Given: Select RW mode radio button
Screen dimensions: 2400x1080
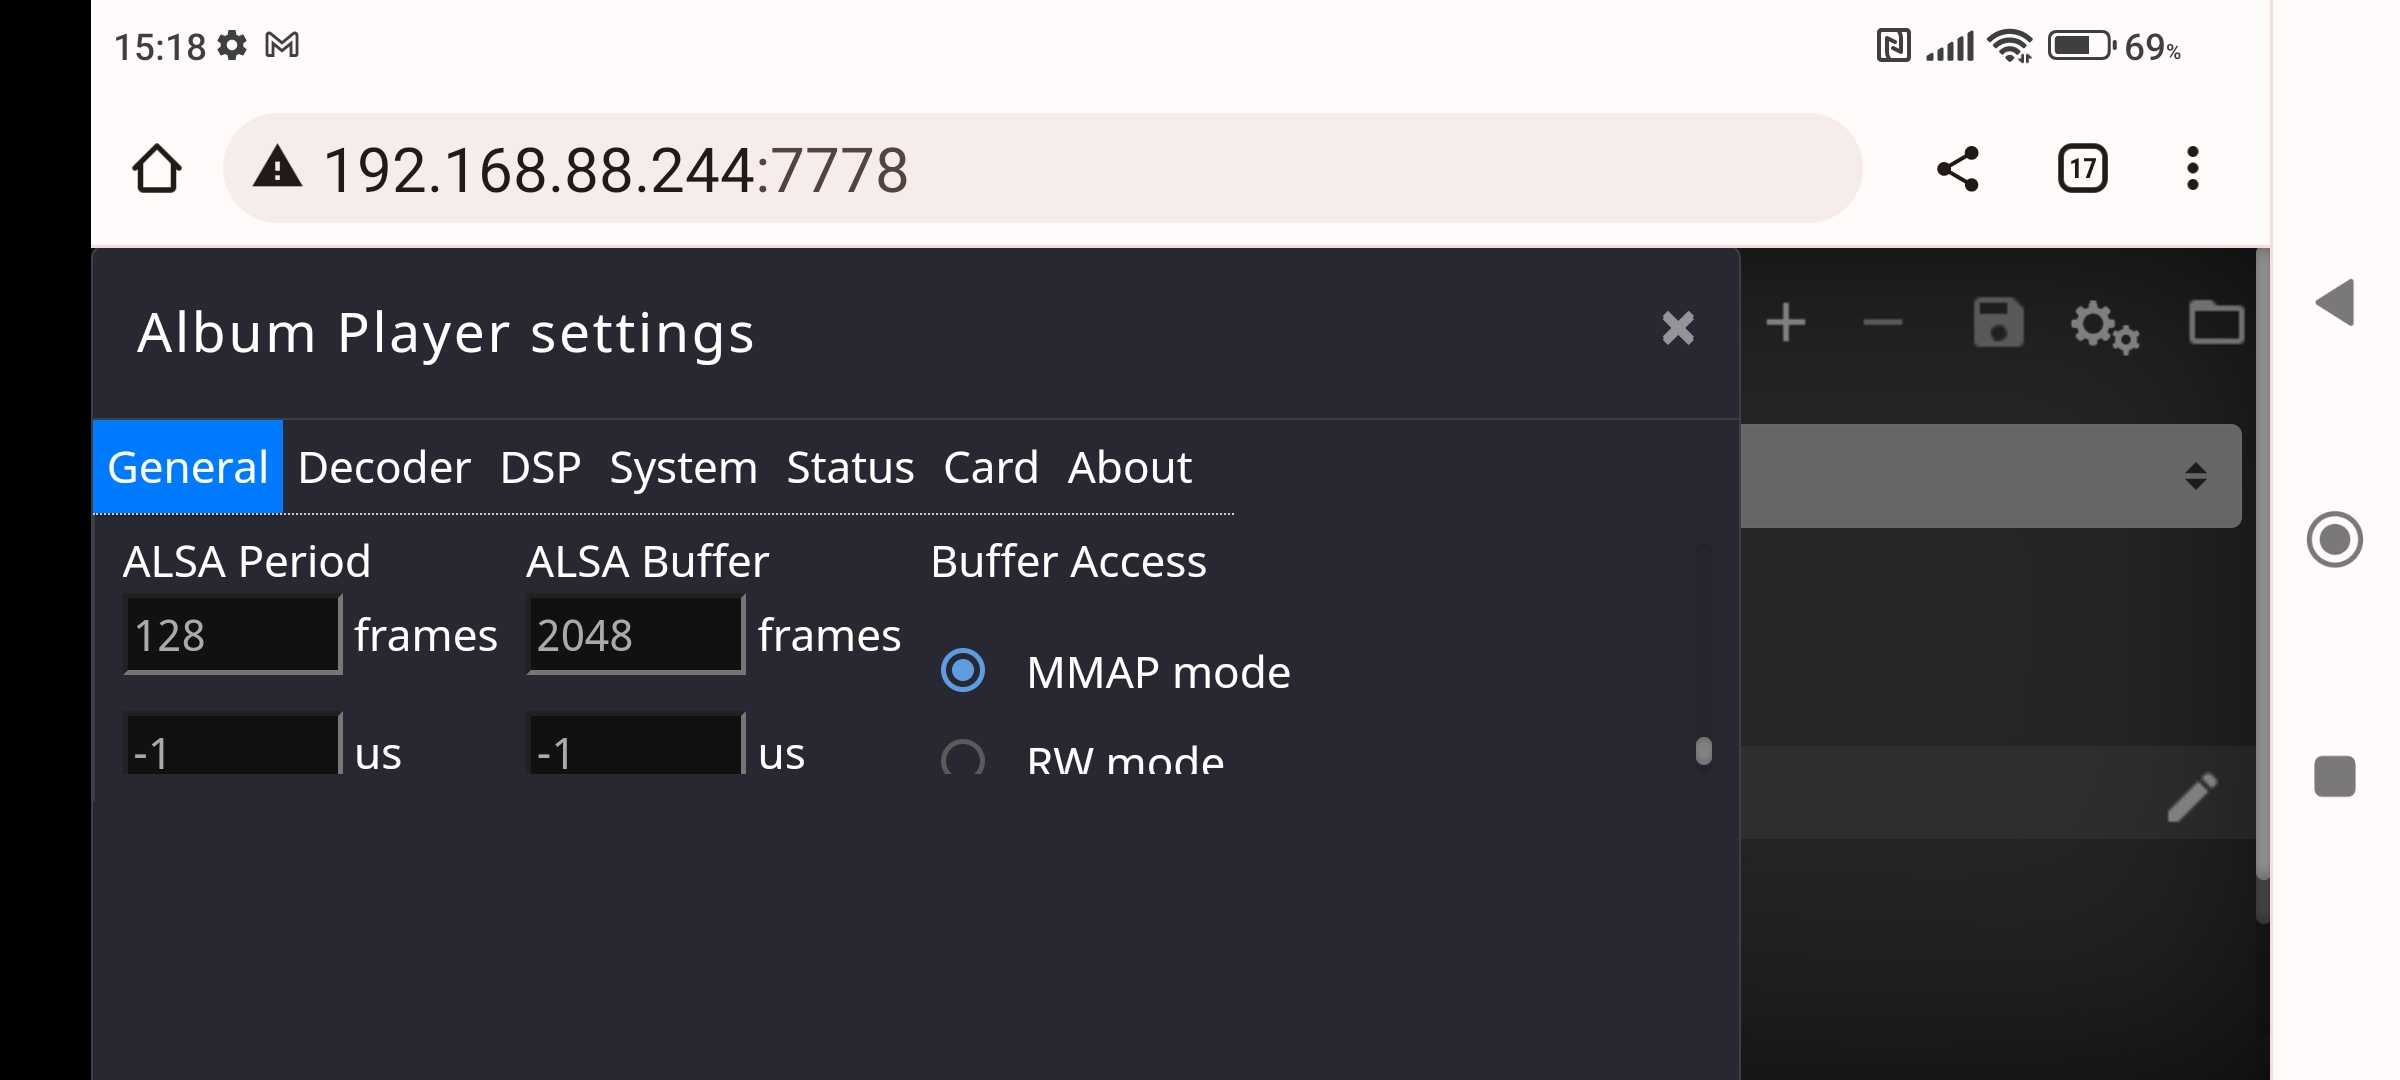Looking at the screenshot, I should [963, 758].
